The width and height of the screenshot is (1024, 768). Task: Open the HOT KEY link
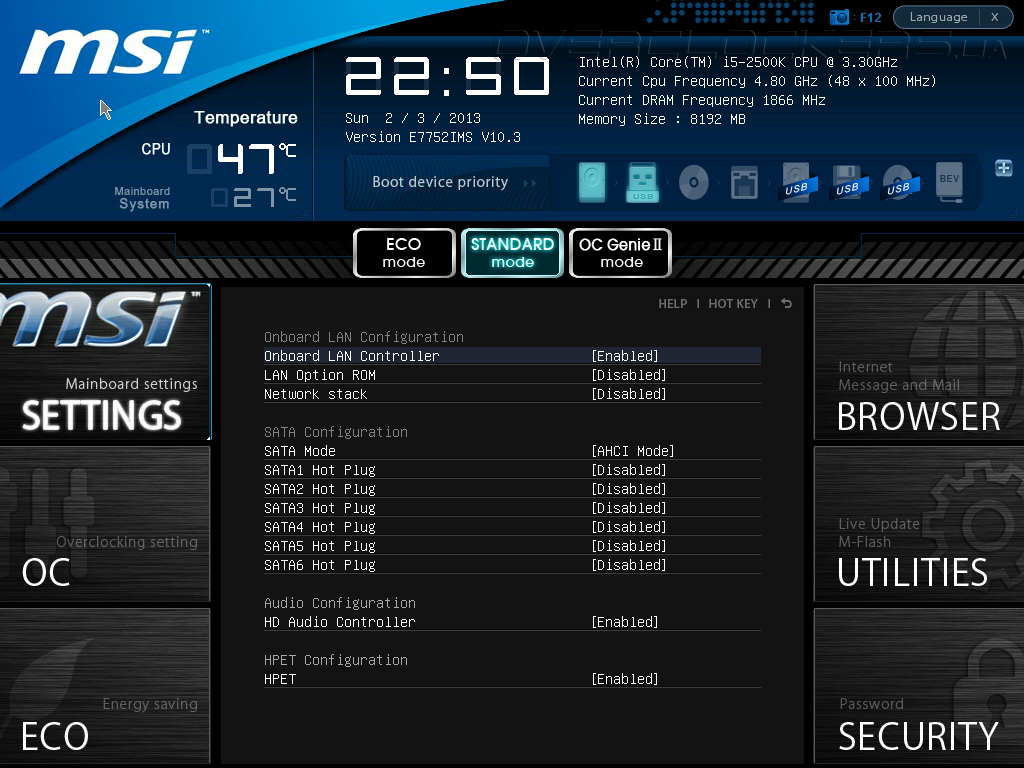[733, 304]
